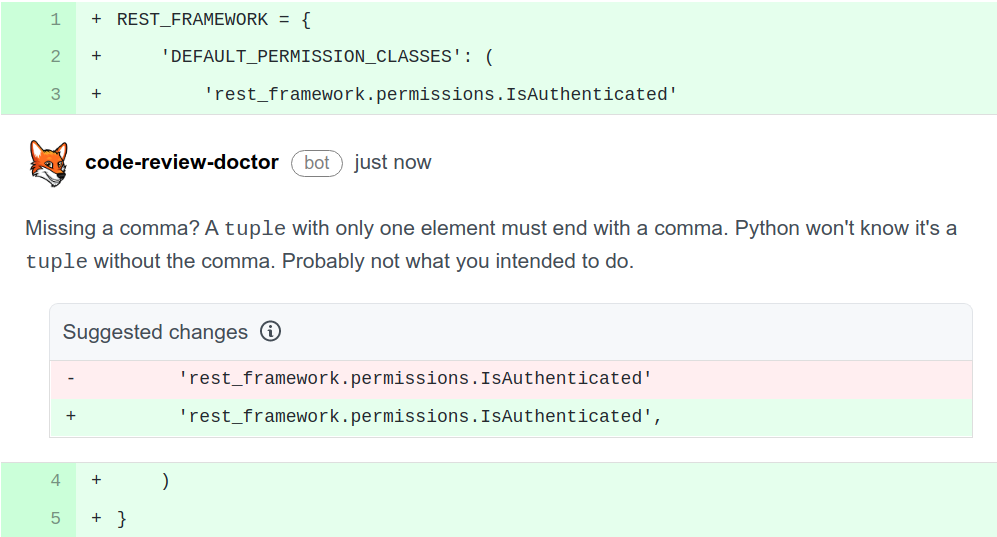Click the added line with trailing comma
Screen dimensions: 997x537
click(x=511, y=417)
